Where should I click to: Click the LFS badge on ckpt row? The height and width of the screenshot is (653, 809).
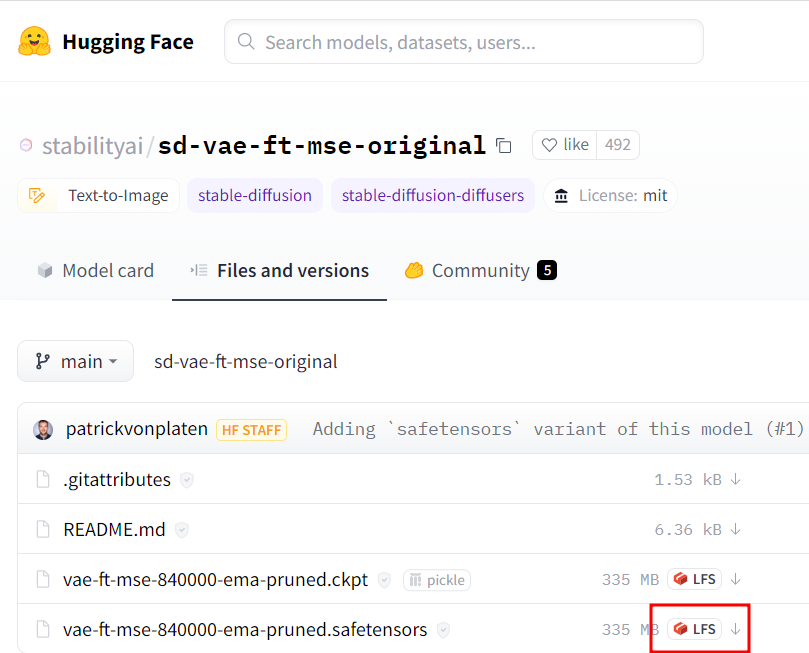click(694, 579)
